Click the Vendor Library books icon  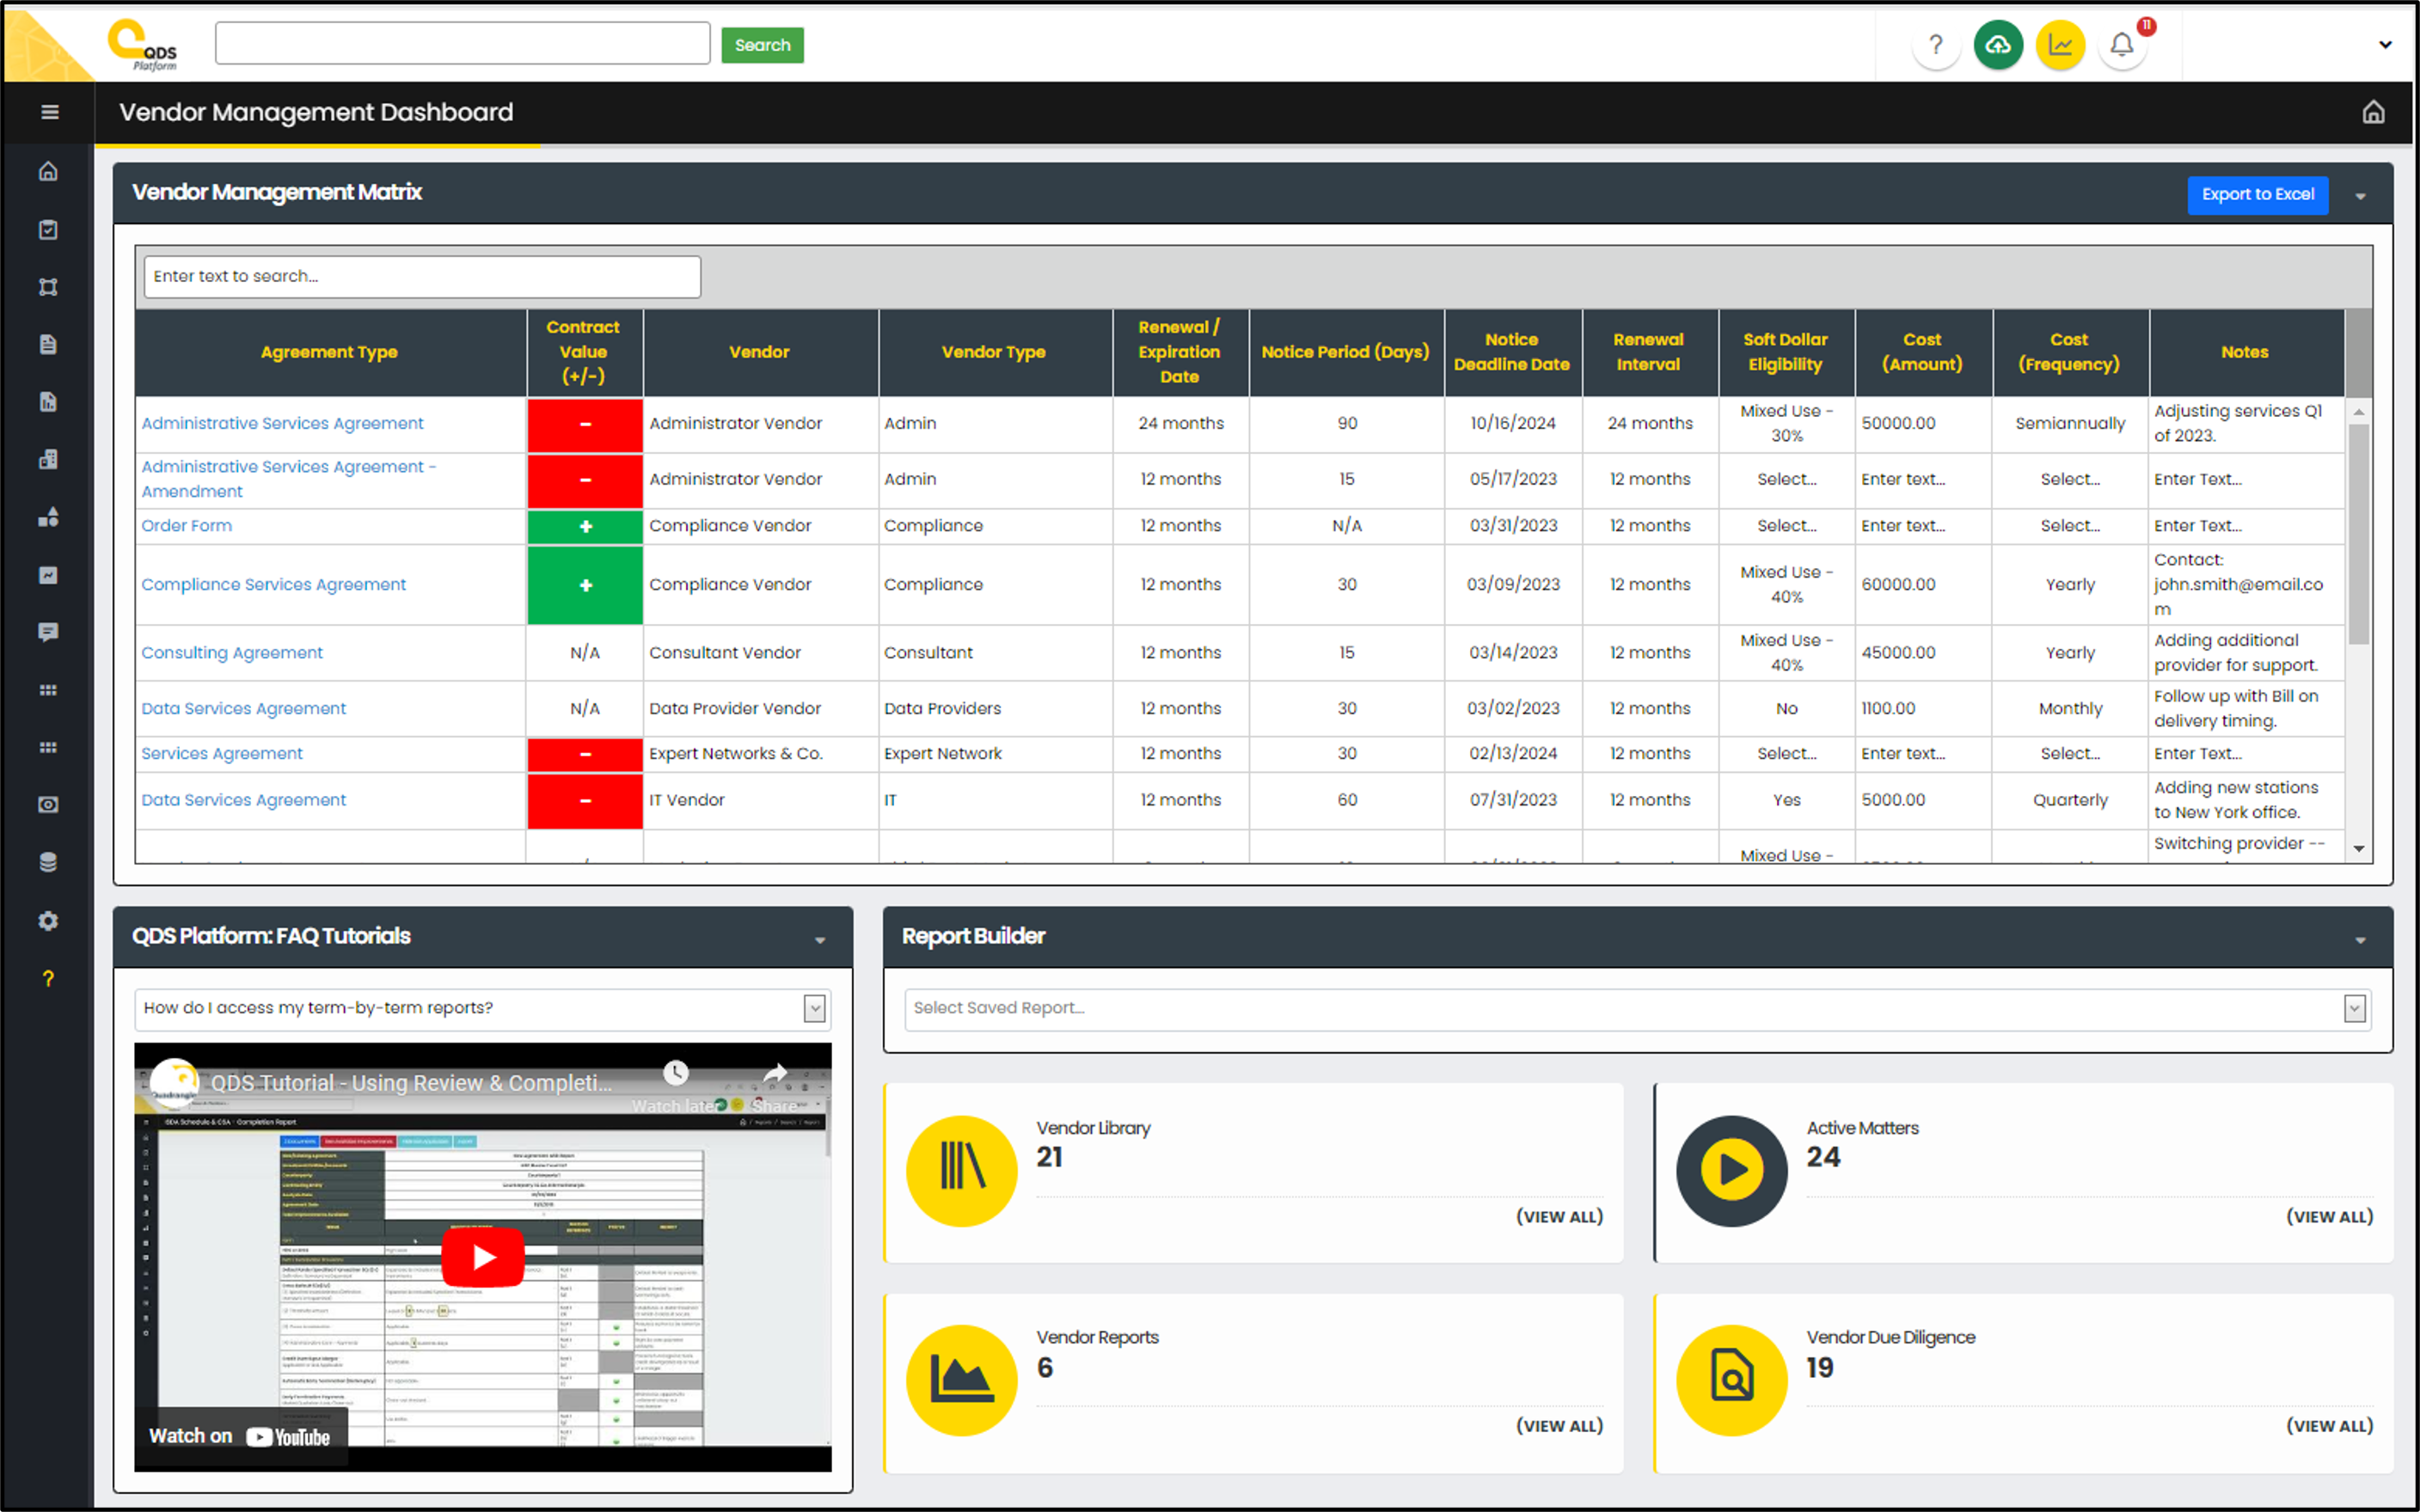coord(962,1170)
